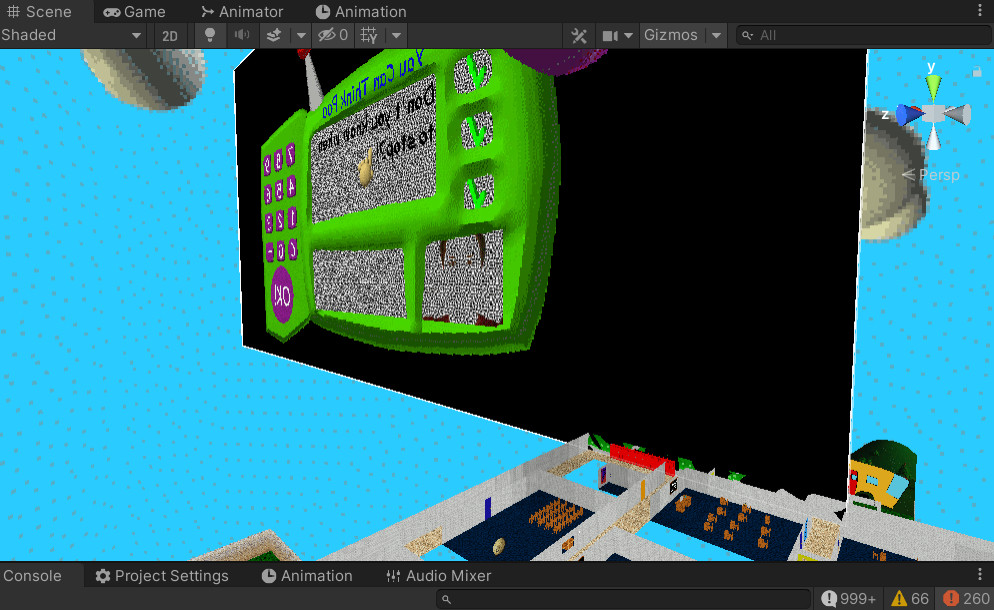The height and width of the screenshot is (610, 994).
Task: Toggle scene effects (skybox, fog) icon
Action: coord(274,36)
